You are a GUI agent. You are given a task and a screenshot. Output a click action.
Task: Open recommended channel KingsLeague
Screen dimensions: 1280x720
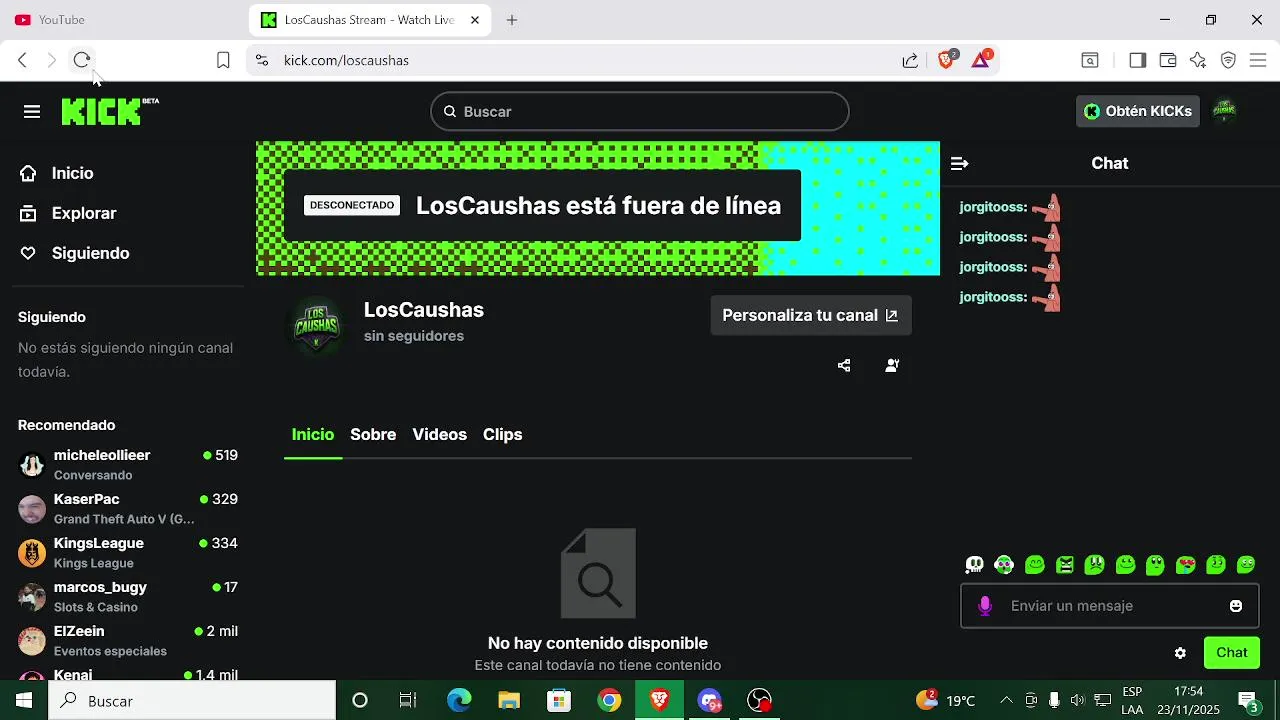coord(128,553)
